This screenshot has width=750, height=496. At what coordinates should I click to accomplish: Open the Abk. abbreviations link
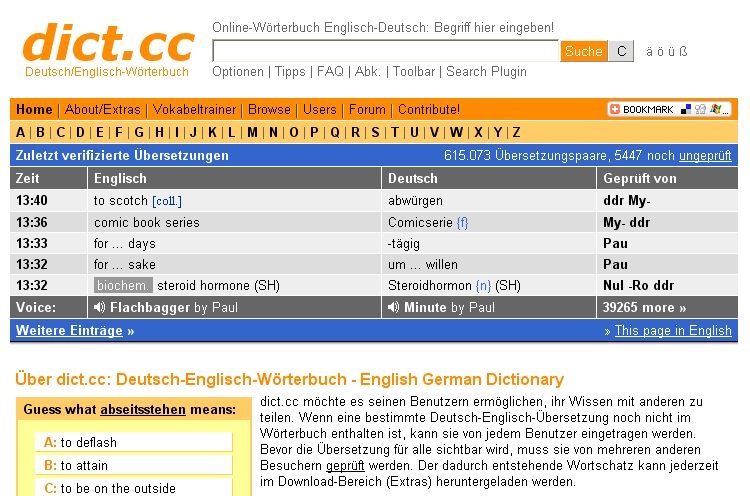(367, 72)
